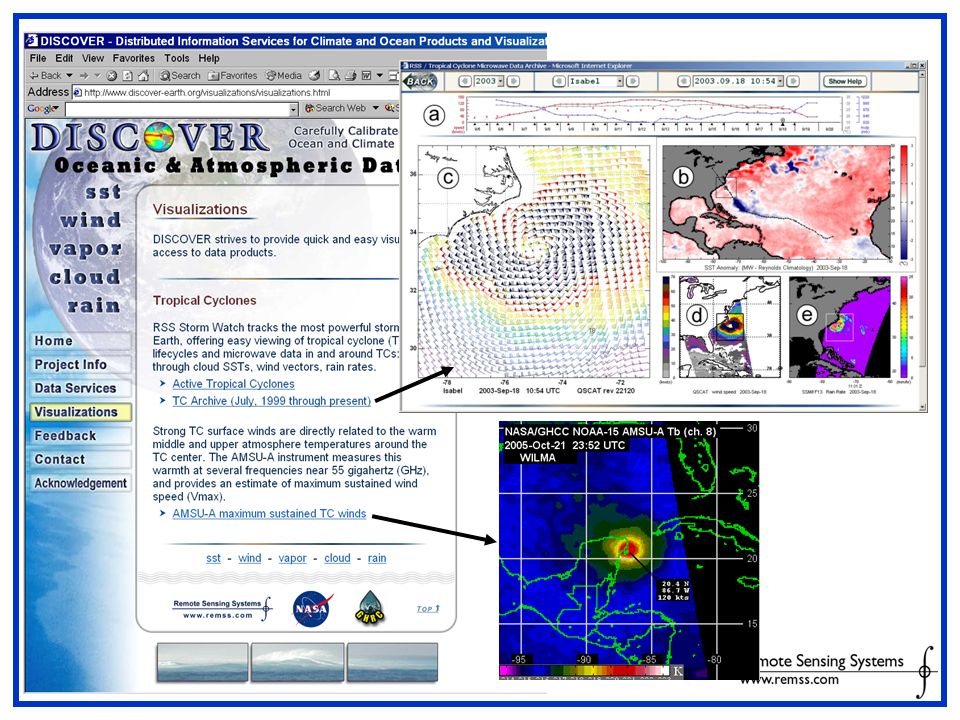Click the BACK arrow in TC Archive window

click(x=419, y=81)
